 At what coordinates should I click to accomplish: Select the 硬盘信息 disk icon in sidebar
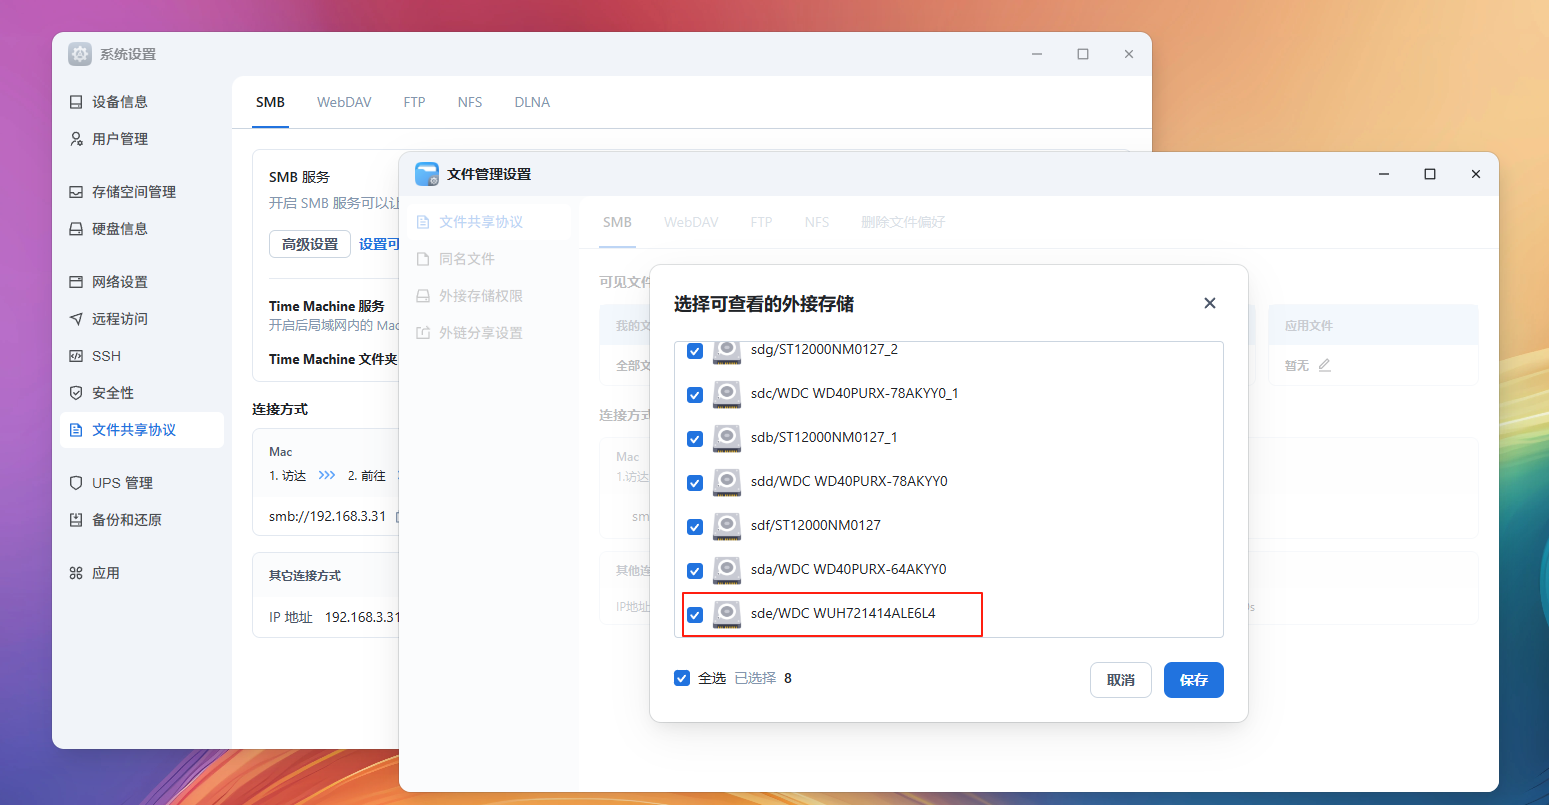coord(76,229)
